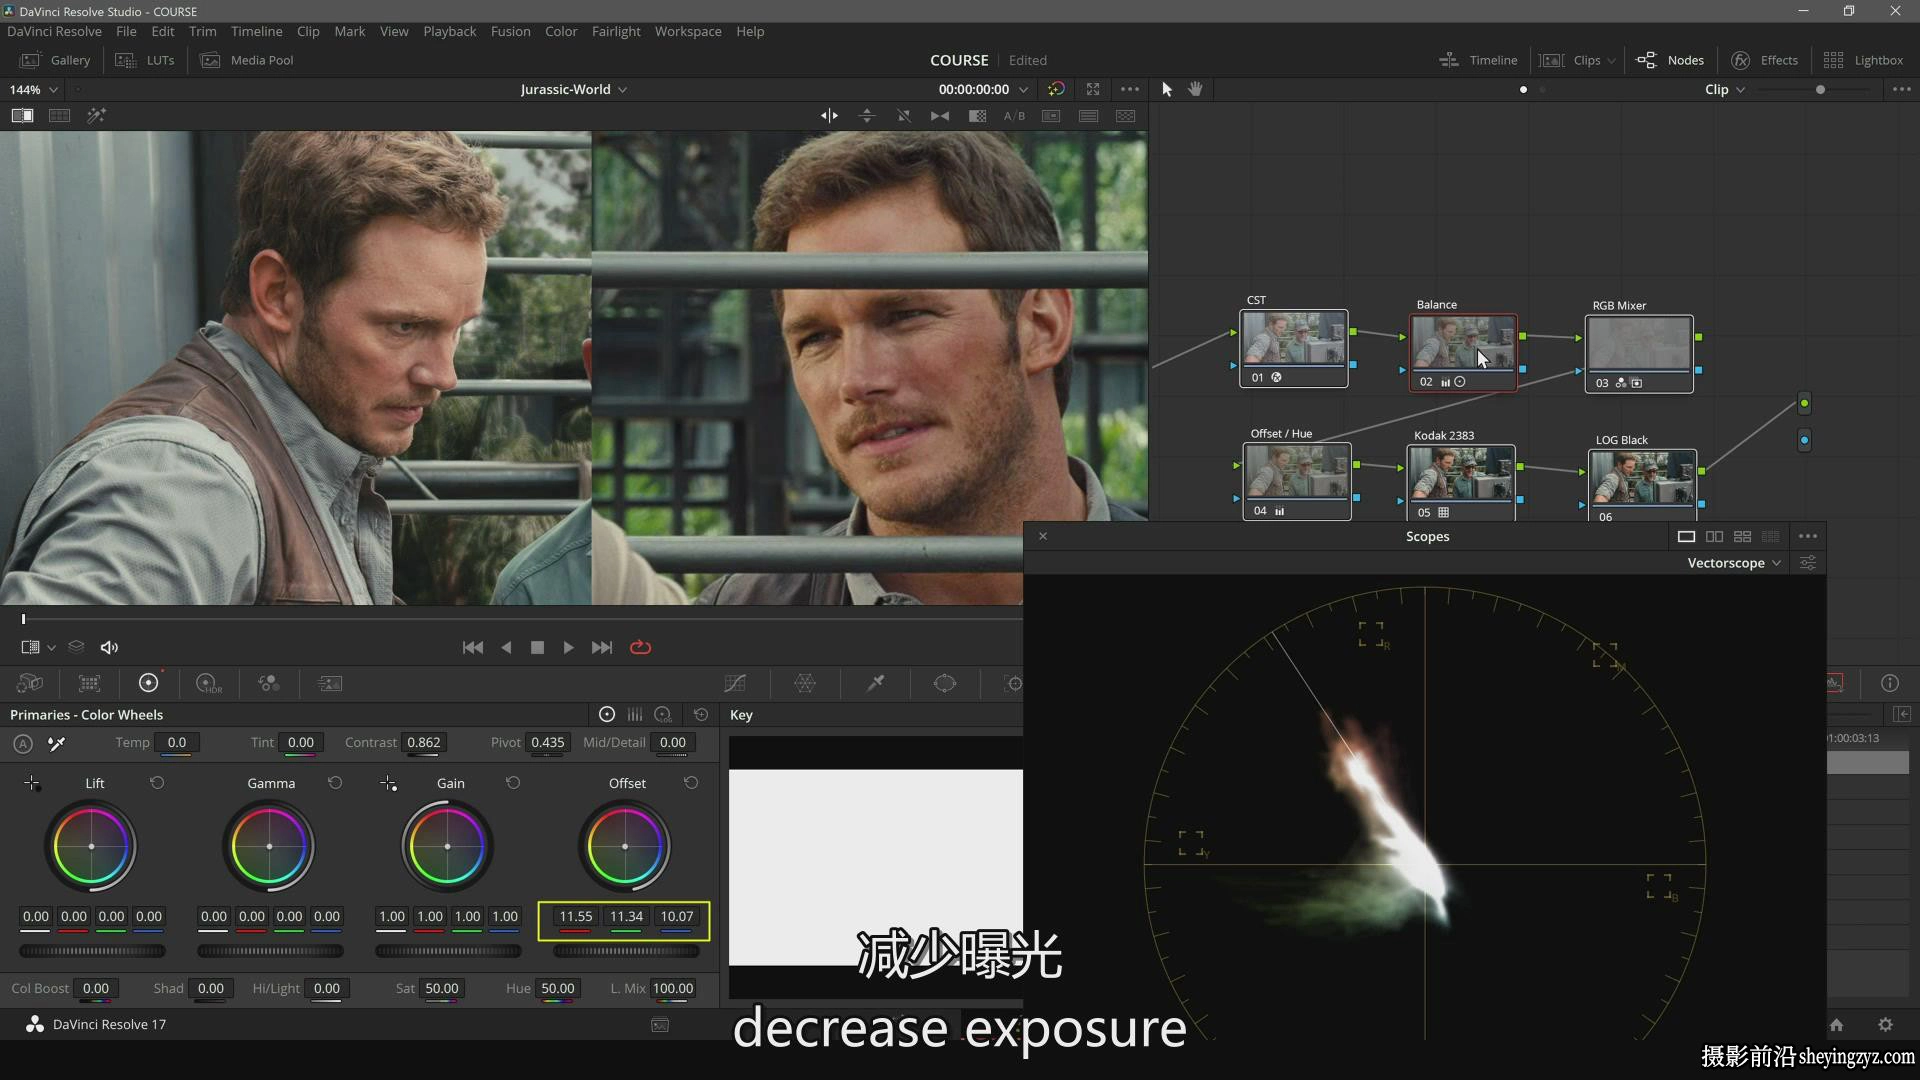Change the Vectorscope scope type dropdown
This screenshot has height=1080, width=1920.
click(x=1734, y=563)
